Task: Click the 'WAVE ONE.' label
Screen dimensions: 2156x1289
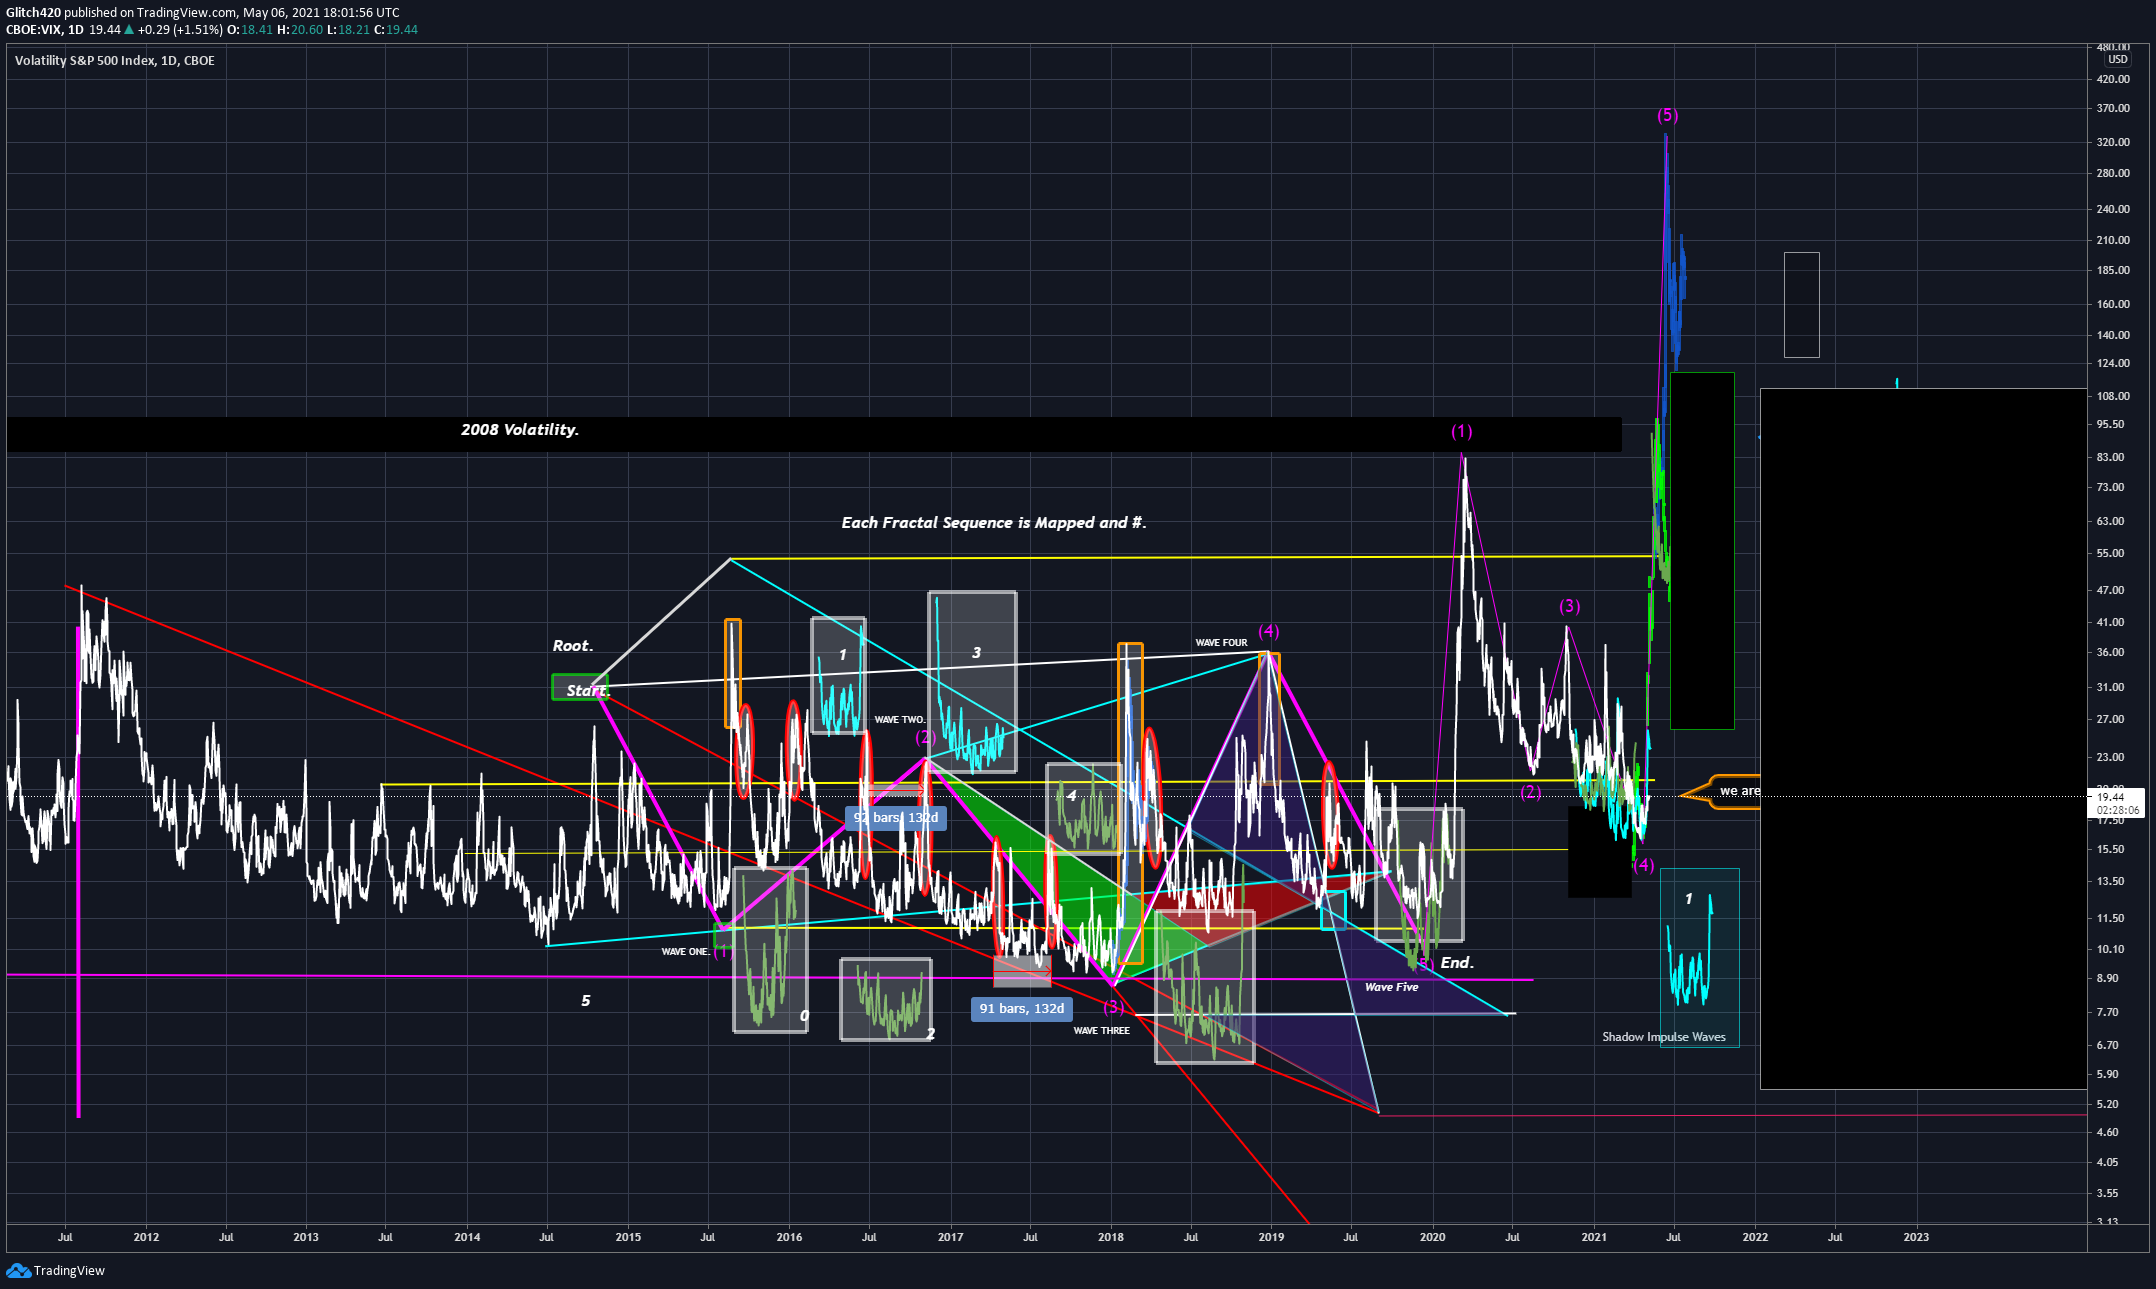Action: [x=685, y=951]
